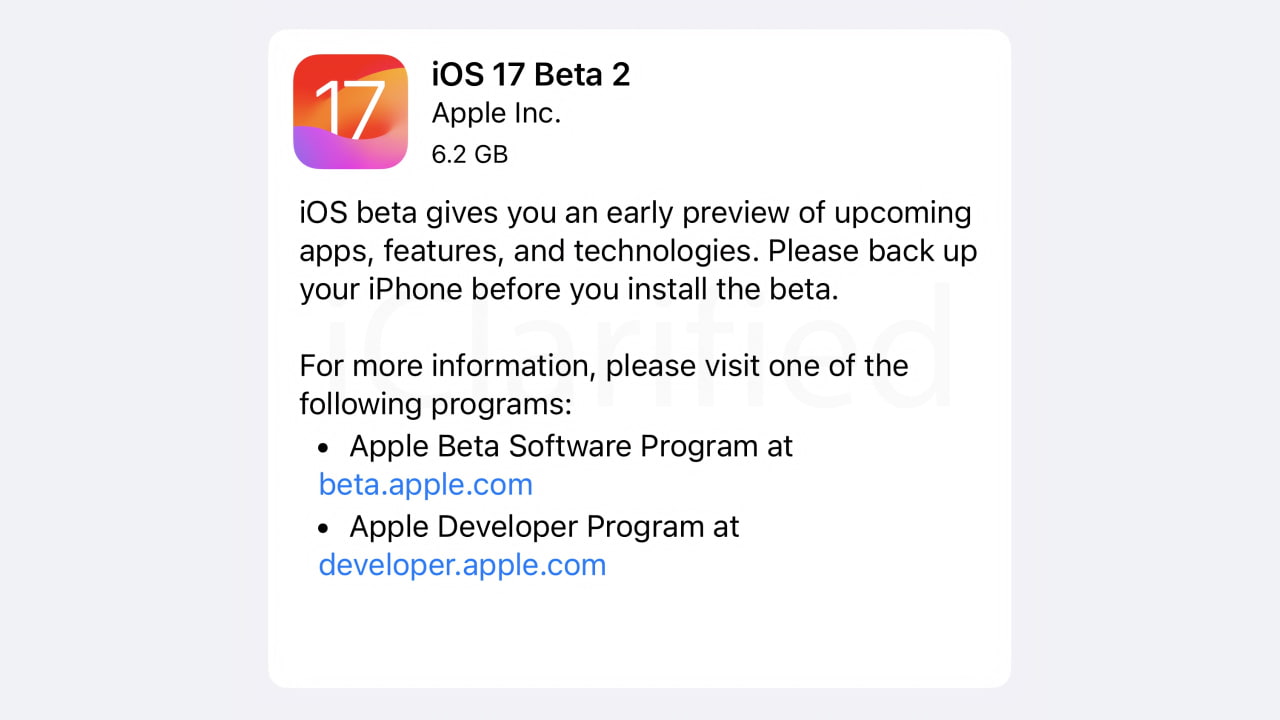Click 'Apple Developer Program at' text

pos(544,527)
